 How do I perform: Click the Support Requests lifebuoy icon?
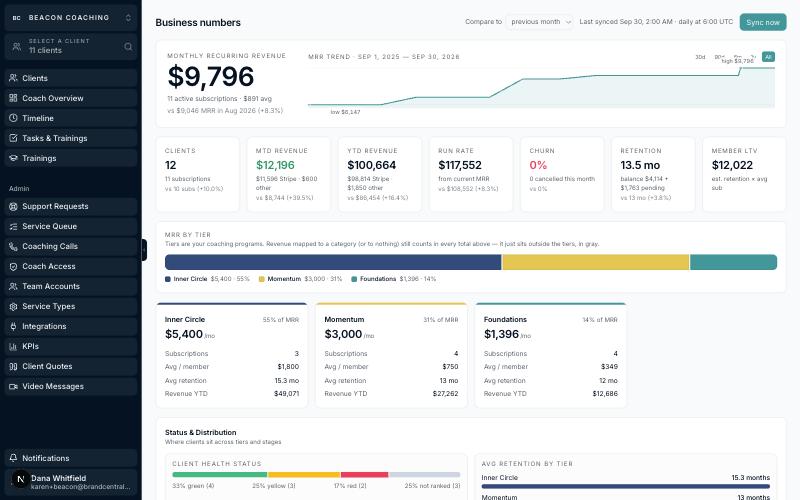tap(13, 206)
